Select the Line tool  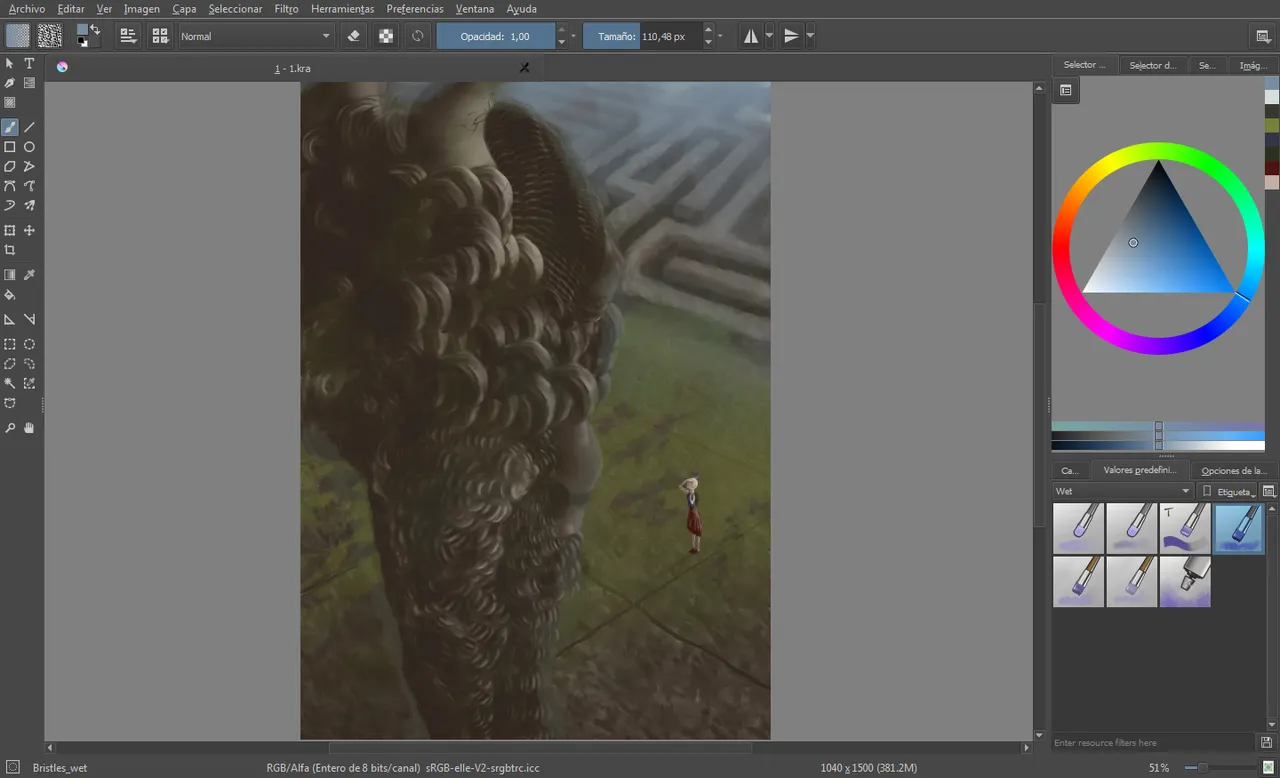pos(29,127)
